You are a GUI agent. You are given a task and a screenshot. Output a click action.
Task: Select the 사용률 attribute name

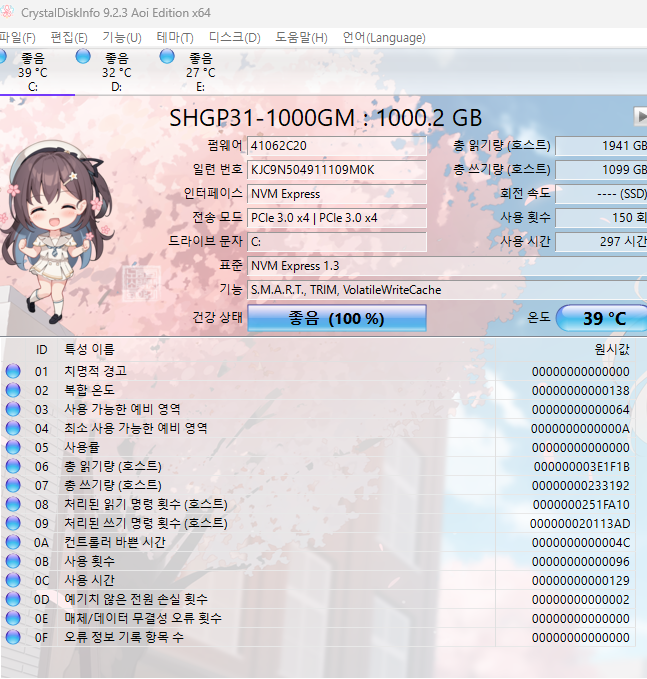(x=82, y=447)
